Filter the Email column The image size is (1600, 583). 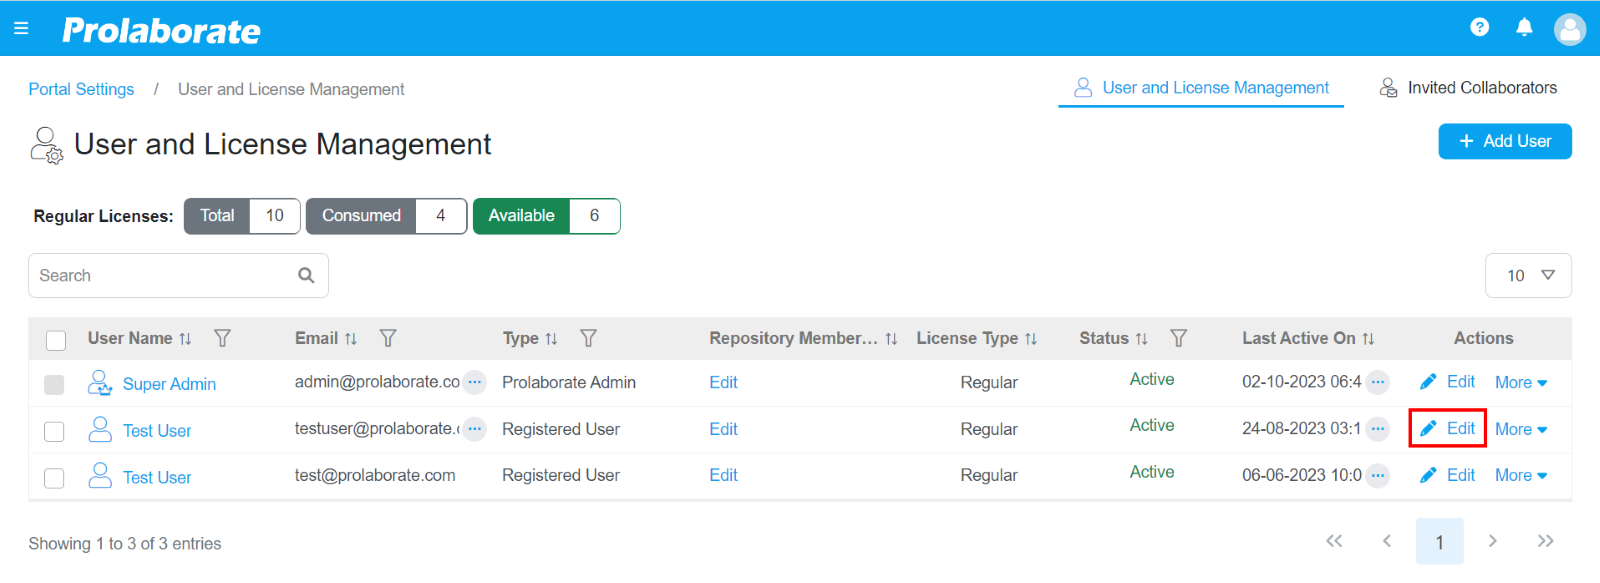[388, 338]
